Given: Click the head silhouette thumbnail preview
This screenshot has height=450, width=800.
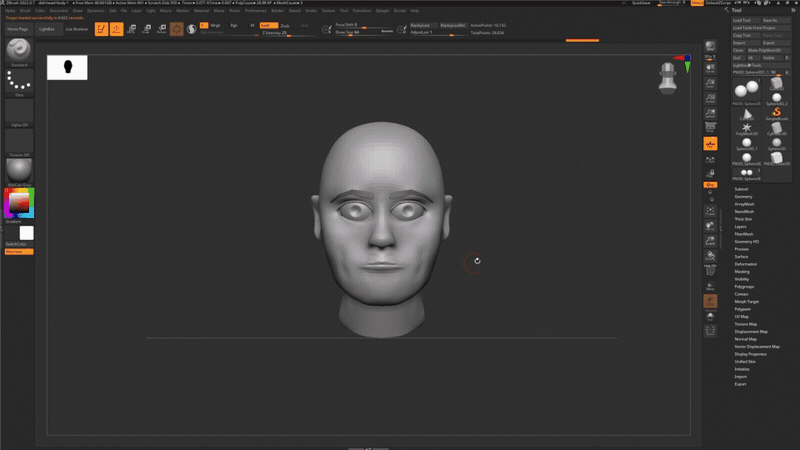Looking at the screenshot, I should [67, 67].
